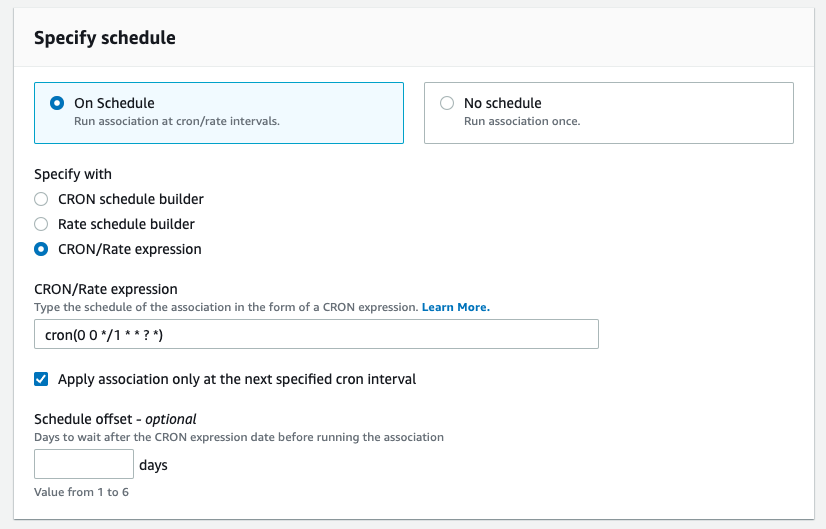Image resolution: width=826 pixels, height=529 pixels.
Task: Open the Learn More link
Action: click(x=455, y=307)
